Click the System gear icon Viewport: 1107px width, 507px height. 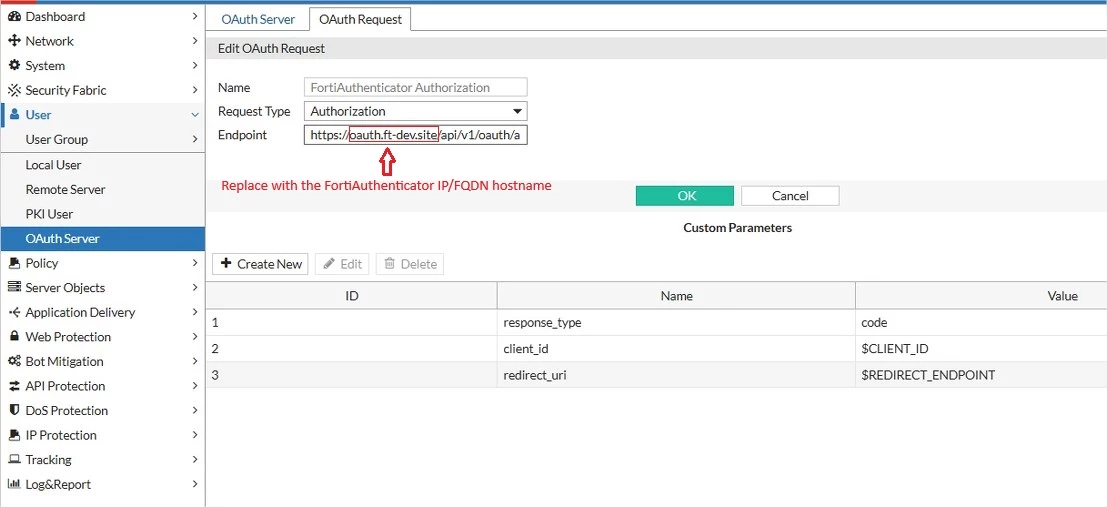pyautogui.click(x=14, y=66)
